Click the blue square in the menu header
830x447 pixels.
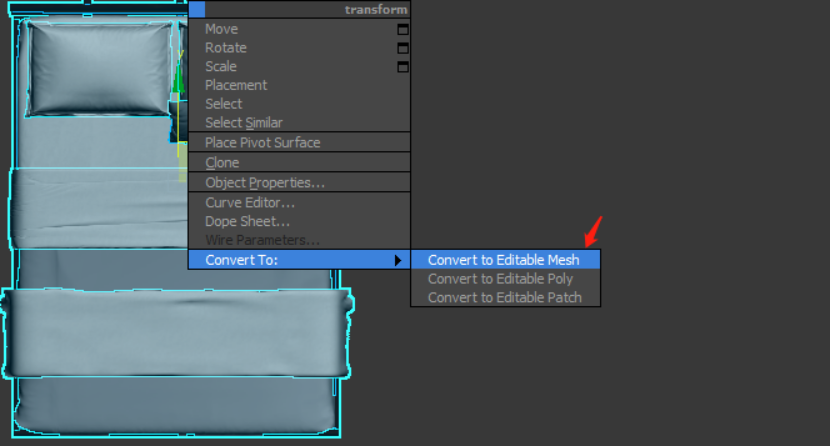pyautogui.click(x=197, y=9)
